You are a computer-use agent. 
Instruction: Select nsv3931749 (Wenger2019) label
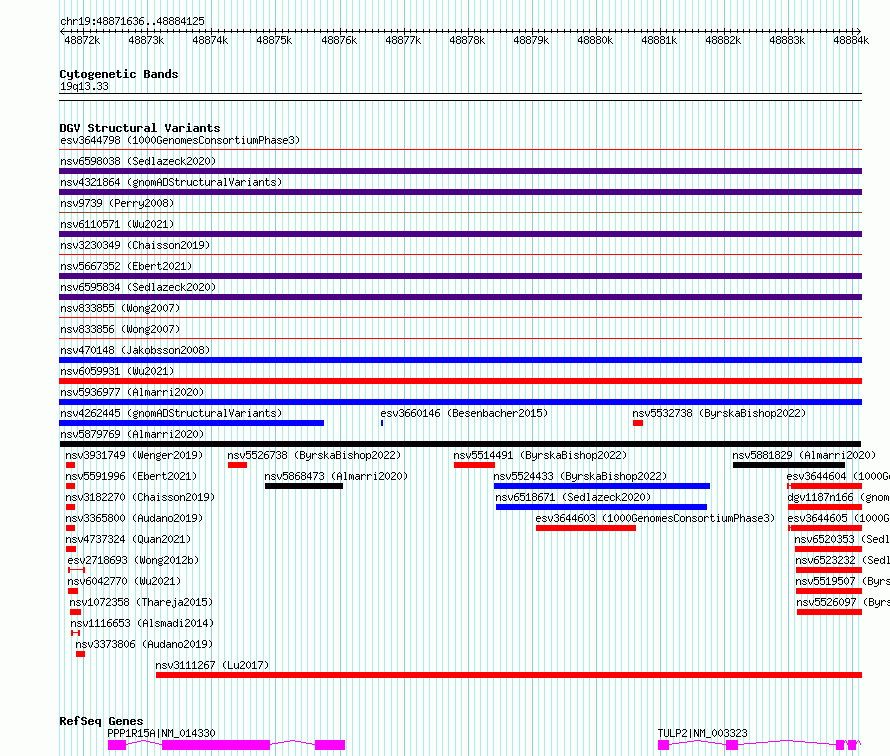point(134,455)
